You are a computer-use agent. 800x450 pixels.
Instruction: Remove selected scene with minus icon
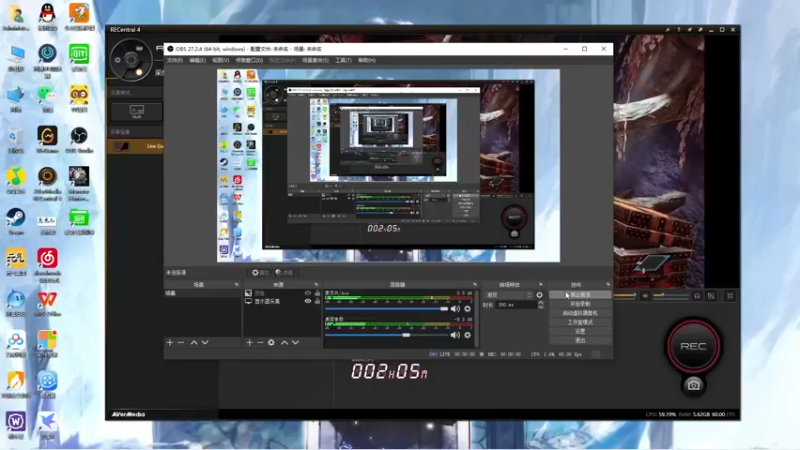coord(181,342)
